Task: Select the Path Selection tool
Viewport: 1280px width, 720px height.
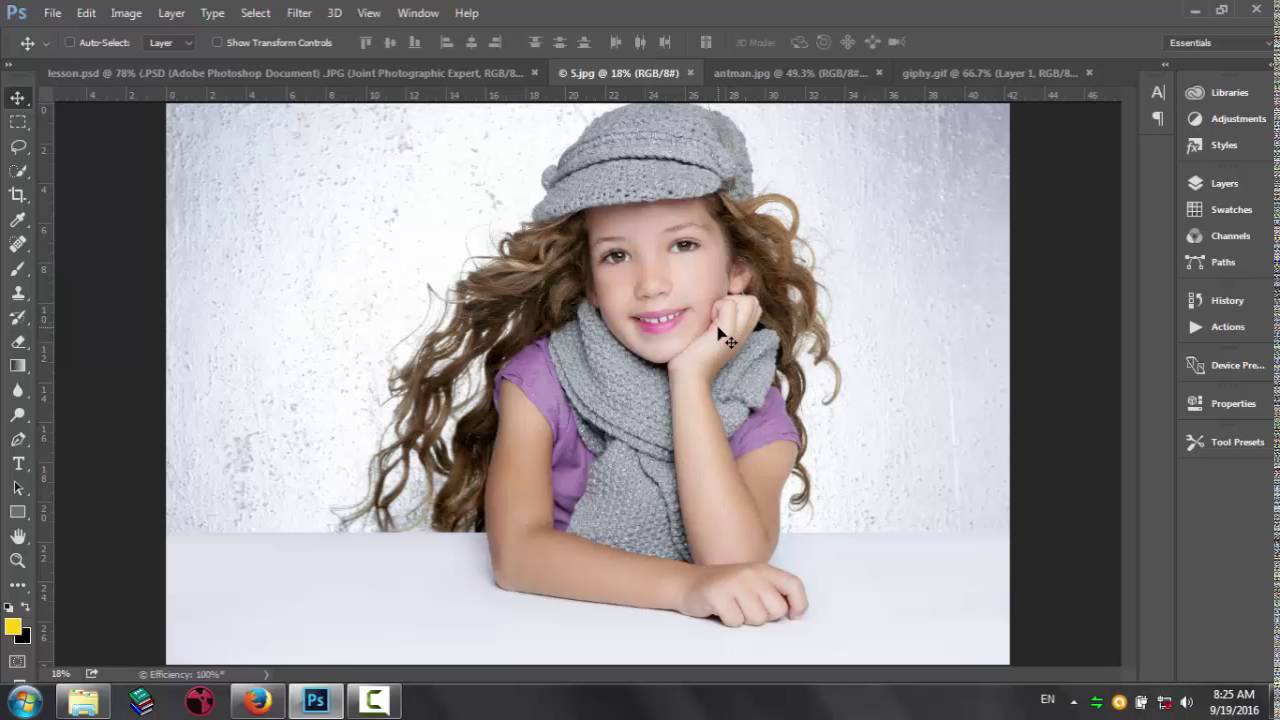Action: tap(18, 488)
